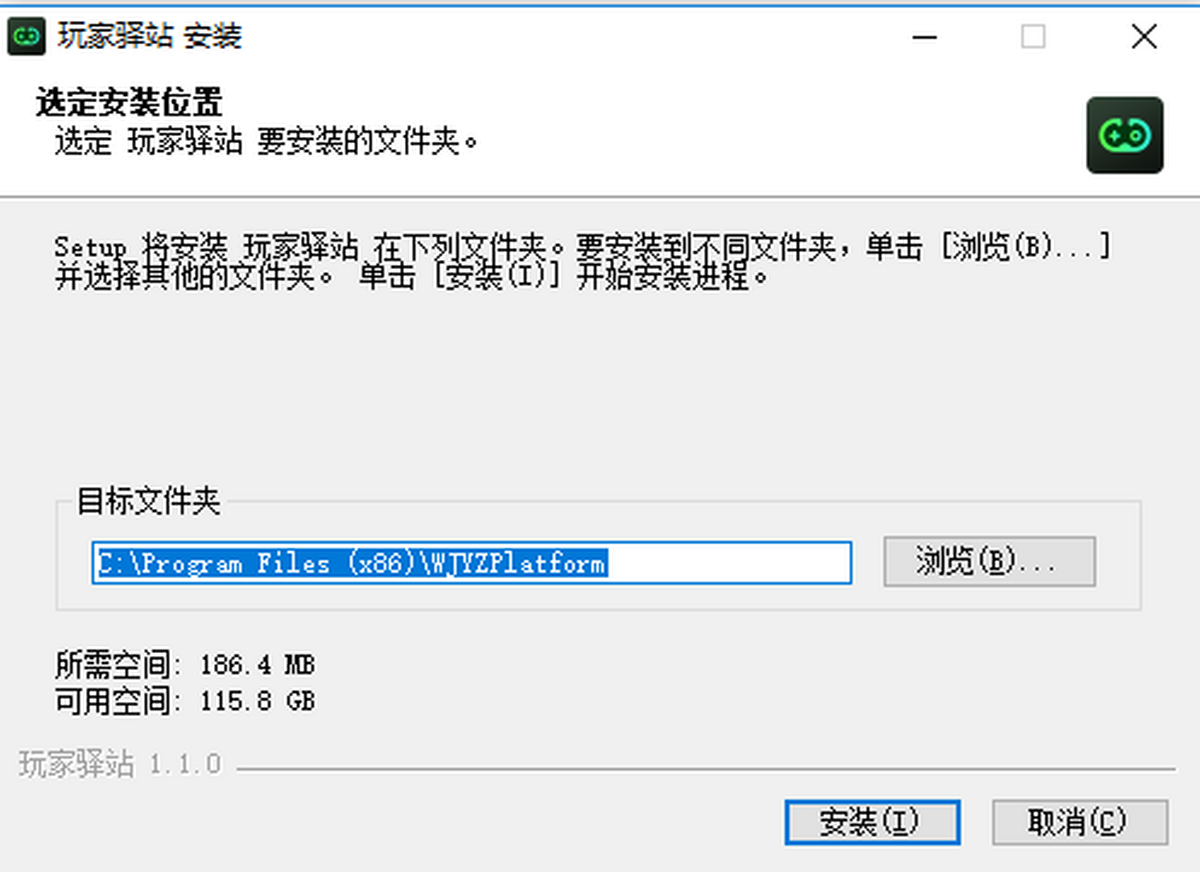
Task: Click the 可用空间: 115.8 GB label
Action: pyautogui.click(x=185, y=701)
